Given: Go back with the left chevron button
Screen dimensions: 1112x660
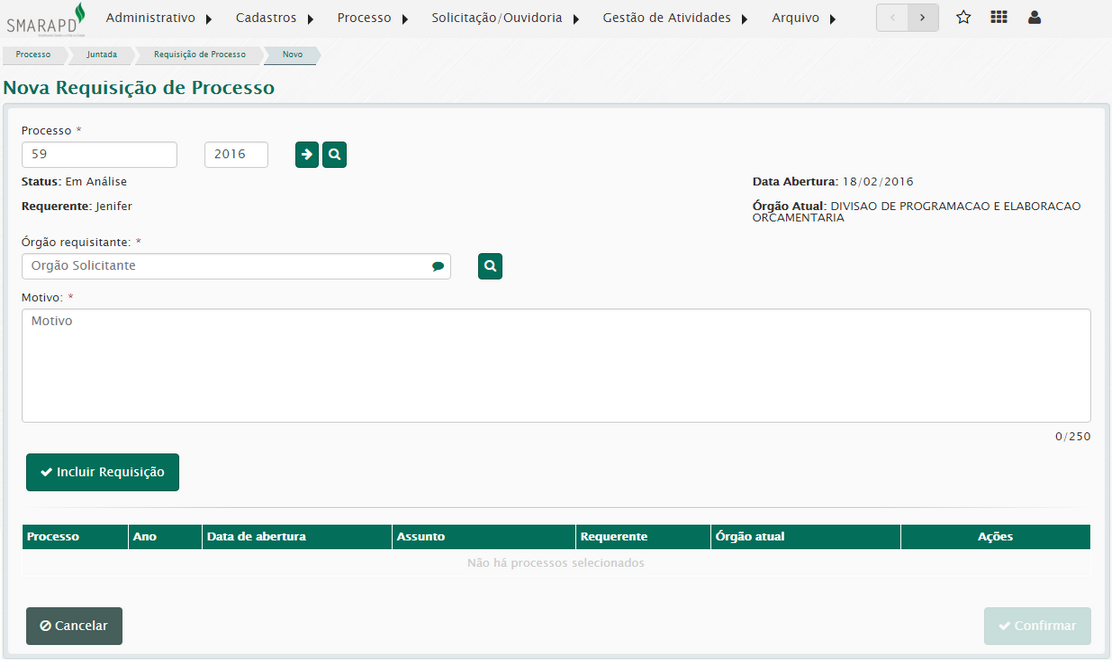Looking at the screenshot, I should (x=892, y=18).
